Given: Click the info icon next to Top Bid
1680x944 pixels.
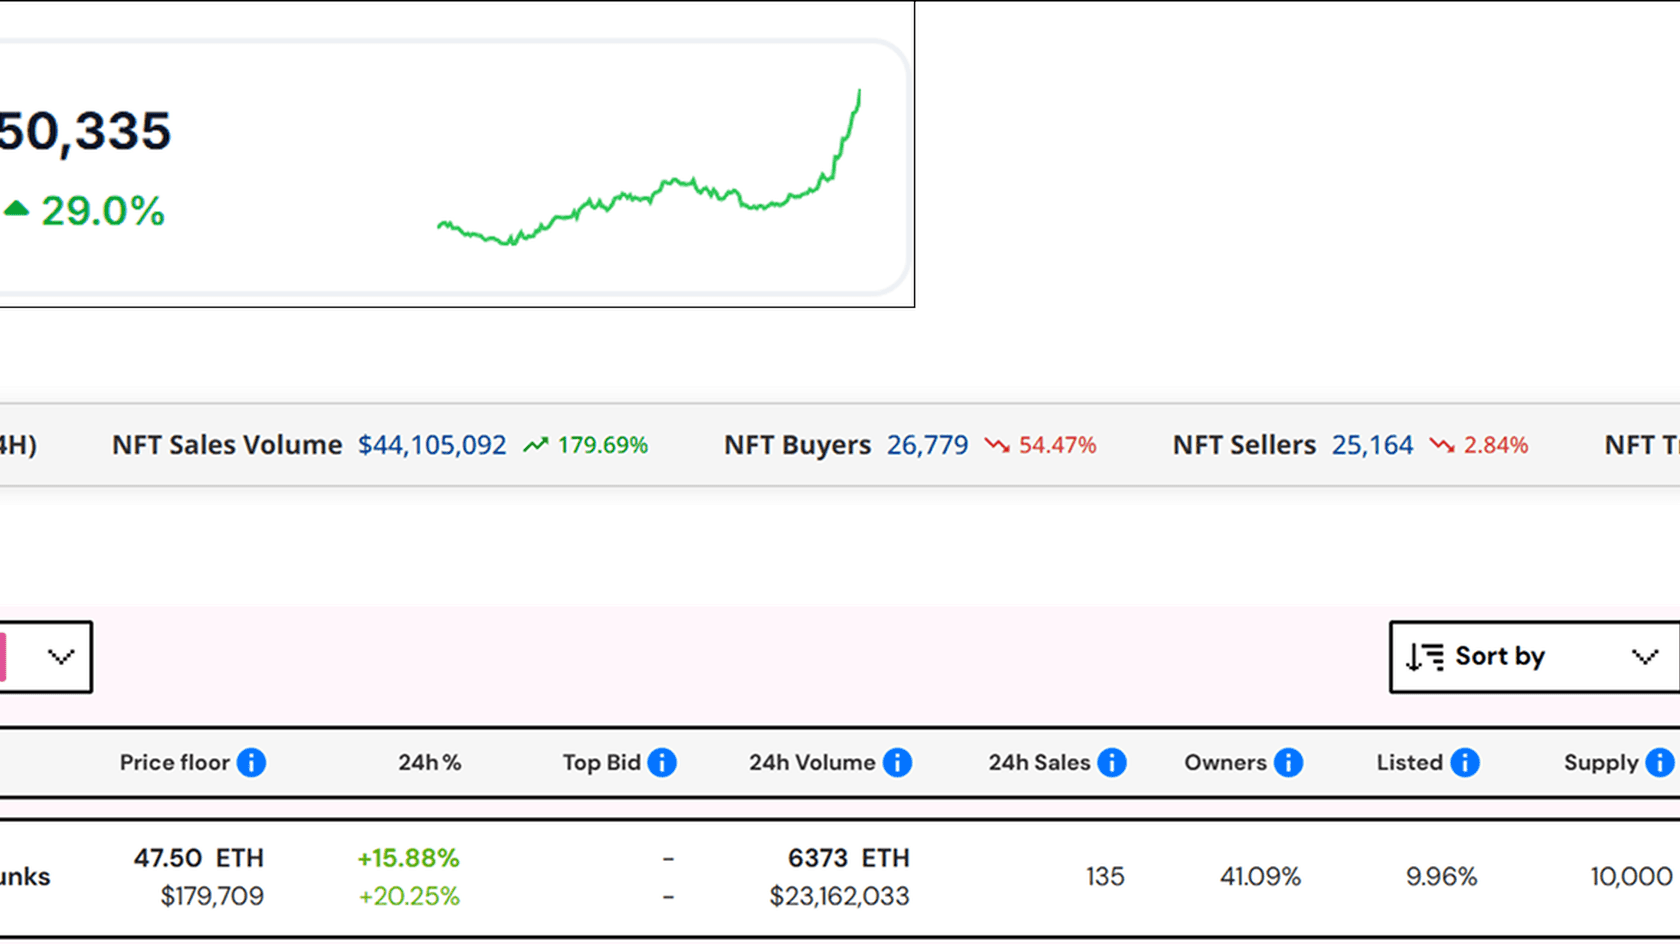Looking at the screenshot, I should [x=662, y=763].
